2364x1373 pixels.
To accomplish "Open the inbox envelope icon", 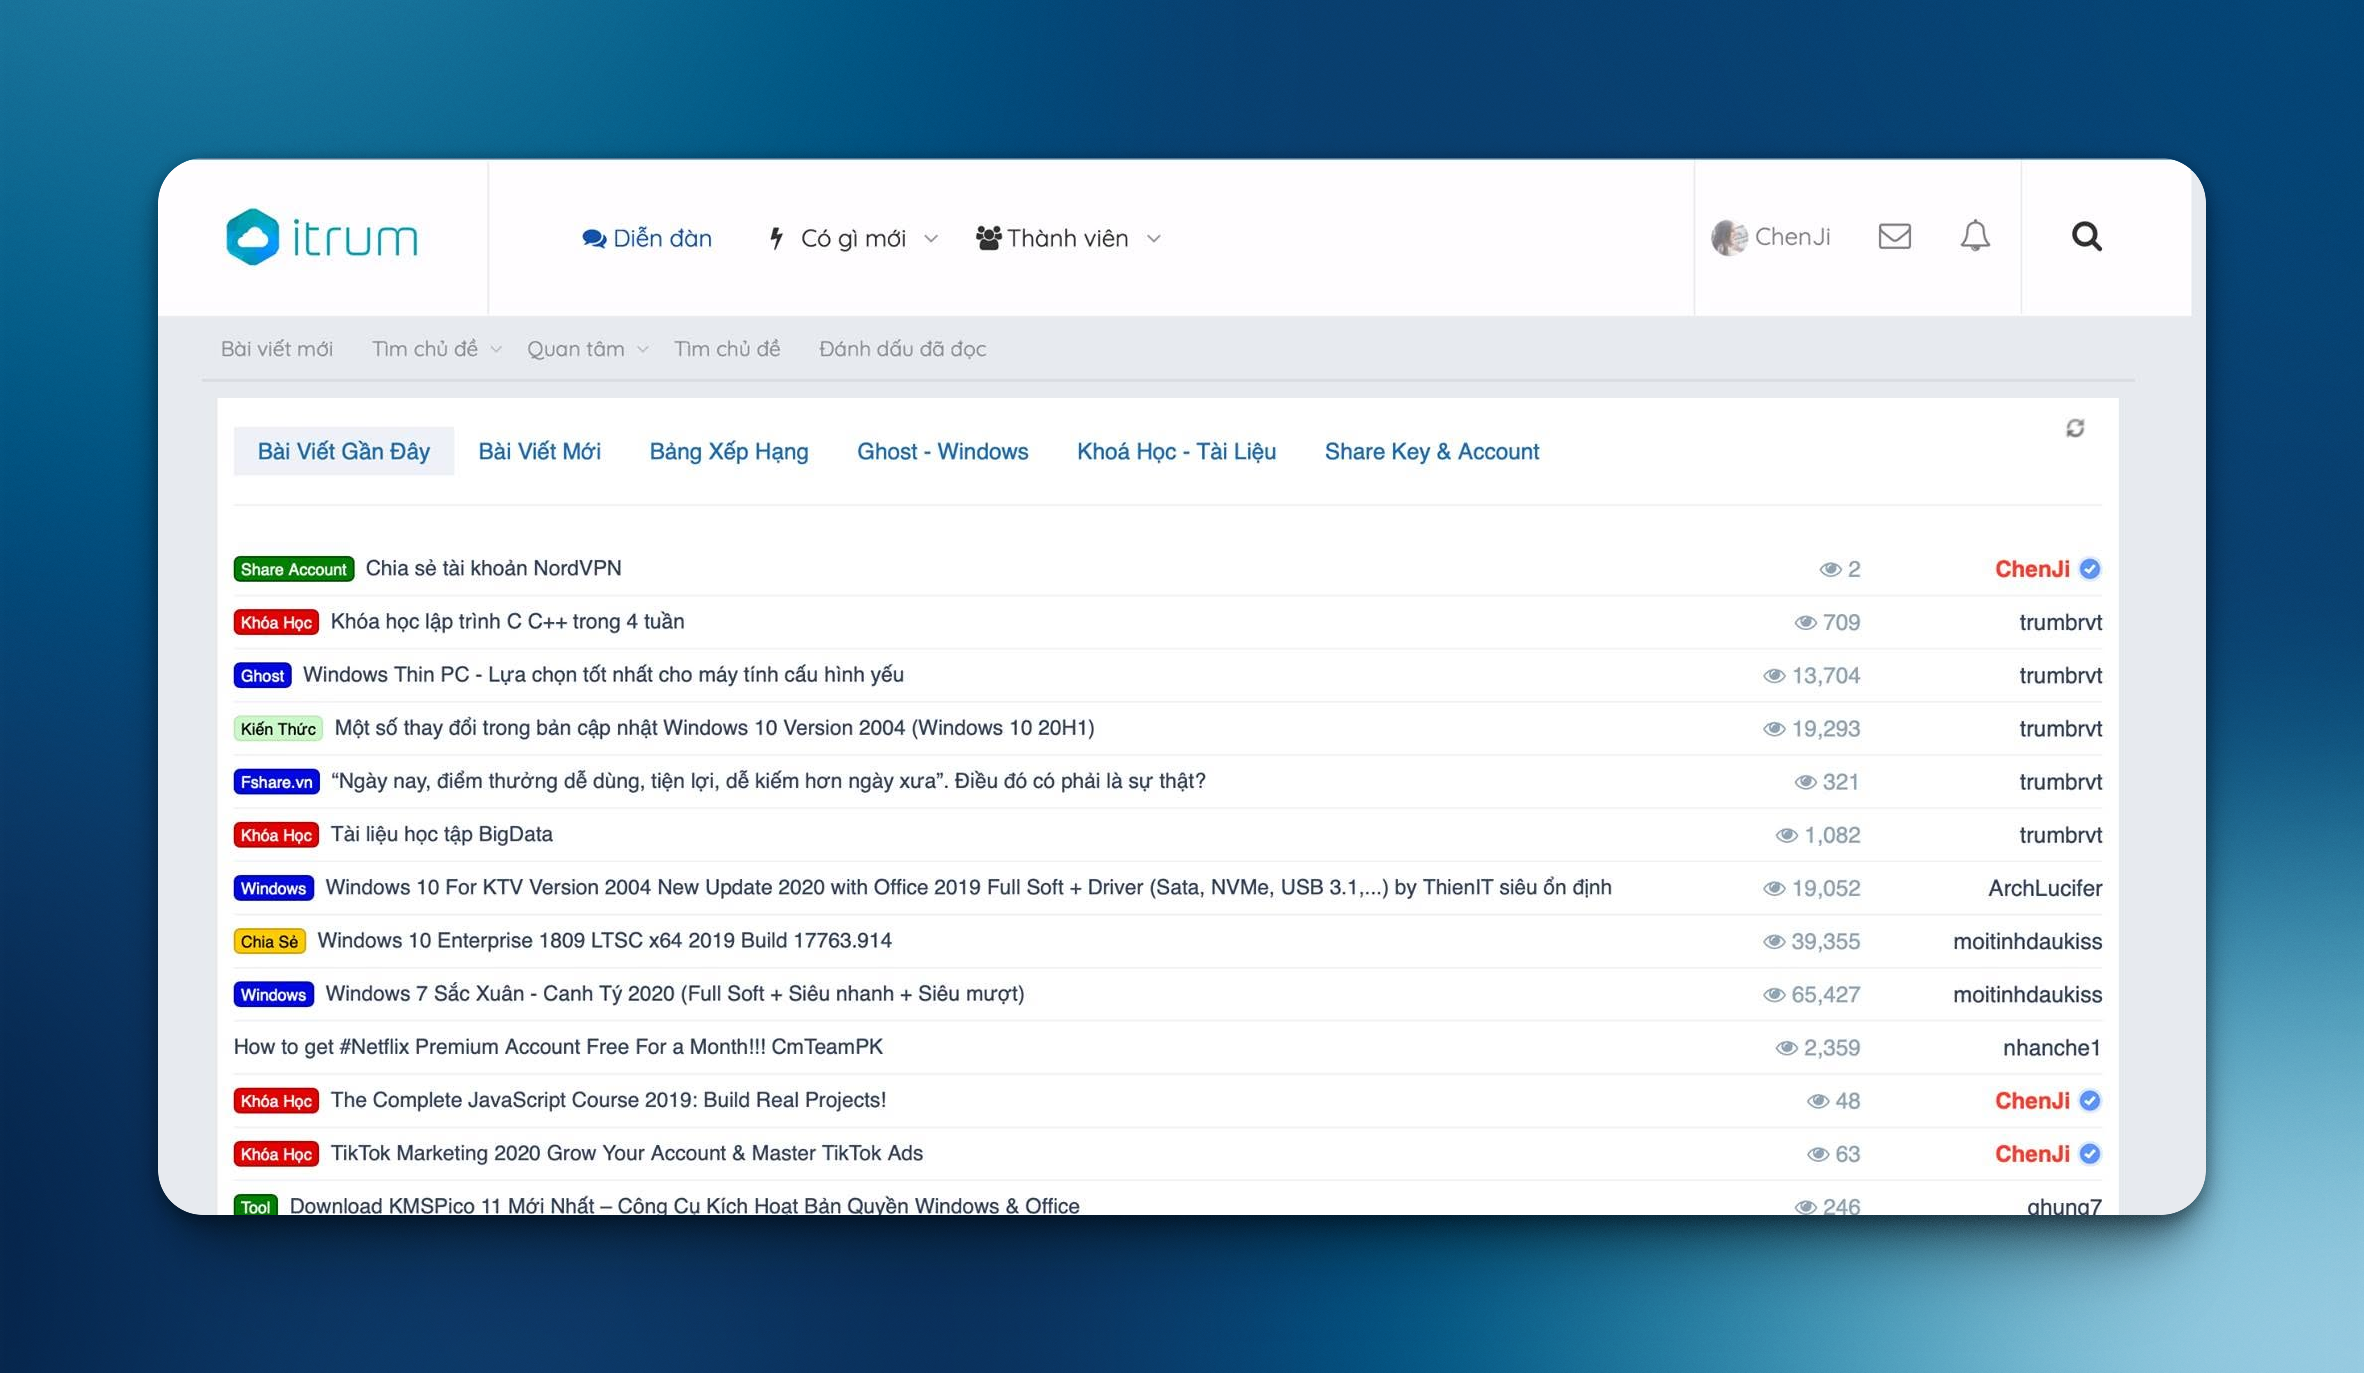I will click(x=1894, y=237).
